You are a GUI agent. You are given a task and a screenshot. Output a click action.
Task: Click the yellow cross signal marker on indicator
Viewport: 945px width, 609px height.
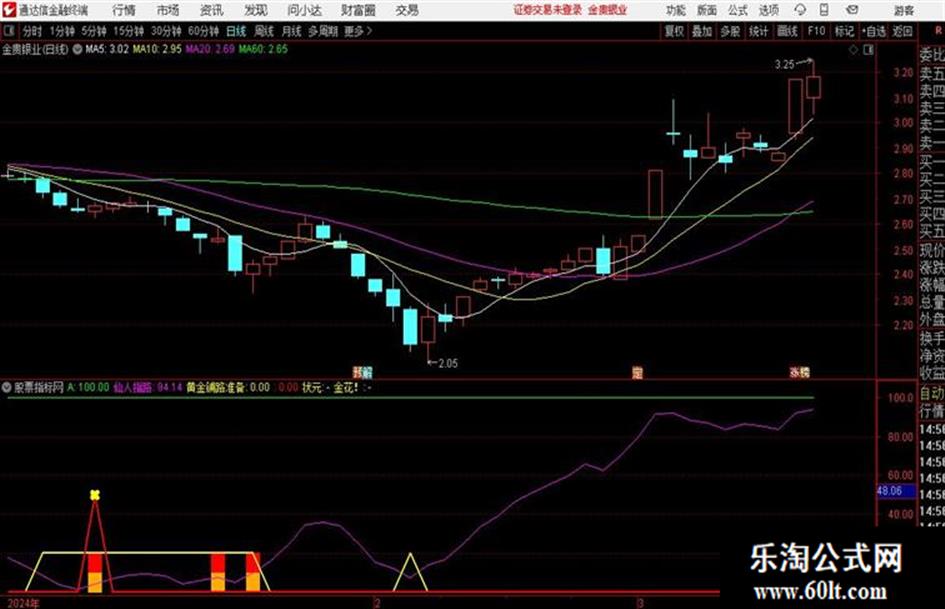click(x=95, y=495)
